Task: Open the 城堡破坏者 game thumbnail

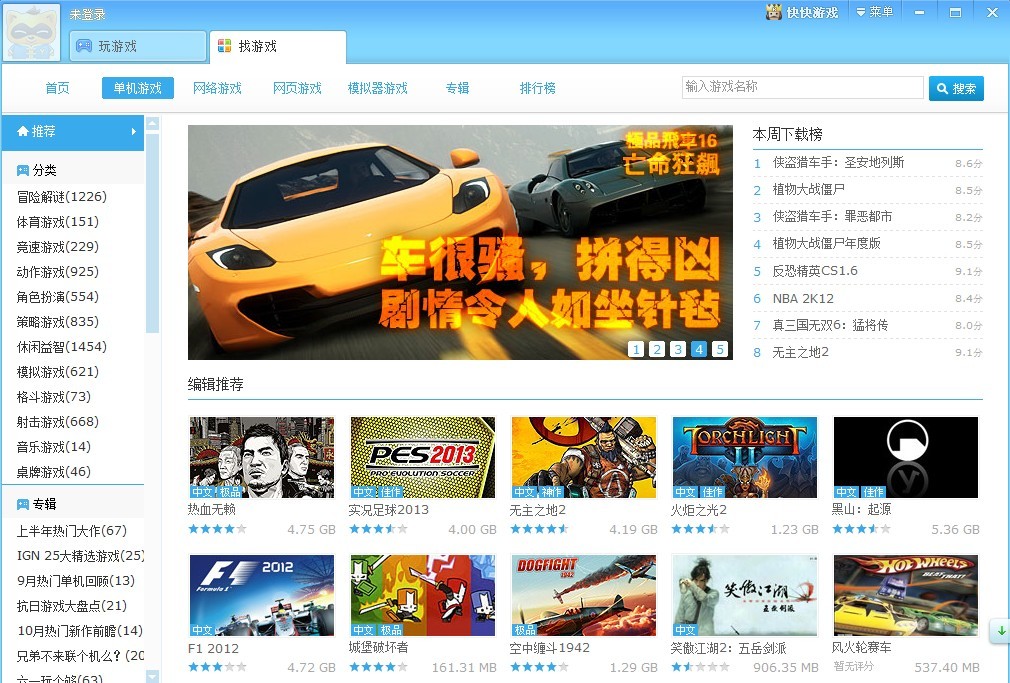Action: tap(423, 595)
